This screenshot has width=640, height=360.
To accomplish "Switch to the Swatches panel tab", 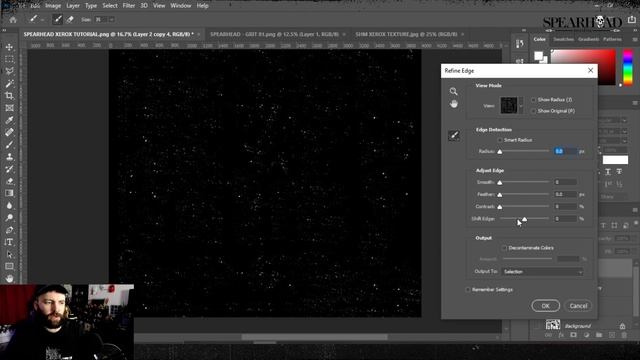I will [x=563, y=40].
